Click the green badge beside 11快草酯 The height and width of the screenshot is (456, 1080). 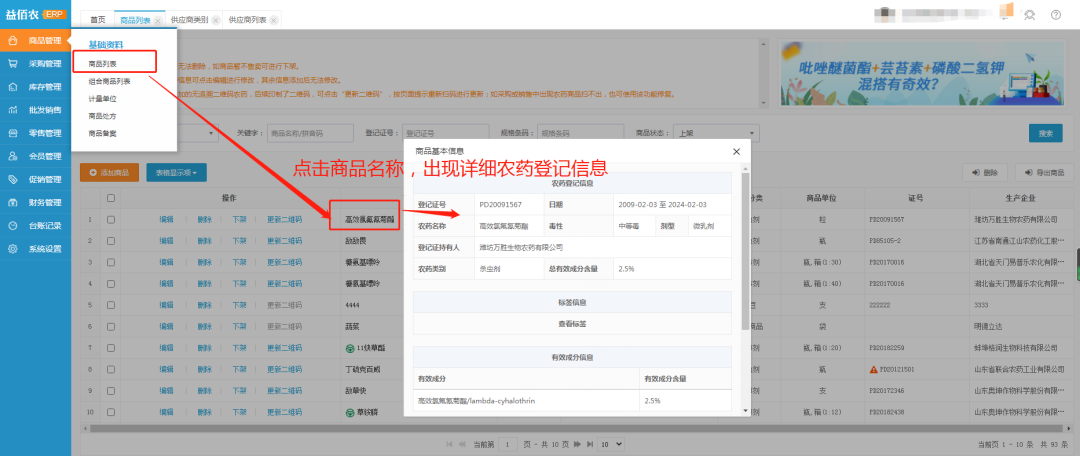(349, 348)
